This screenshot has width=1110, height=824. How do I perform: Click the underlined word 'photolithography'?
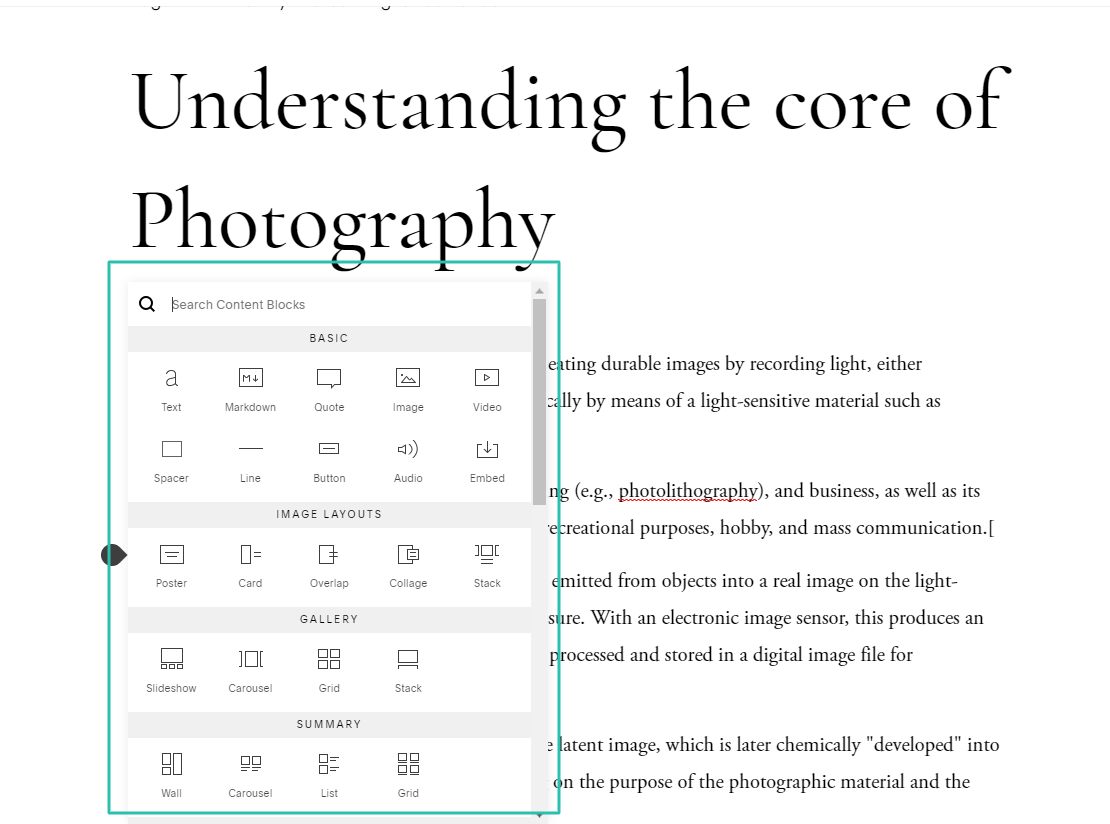688,491
